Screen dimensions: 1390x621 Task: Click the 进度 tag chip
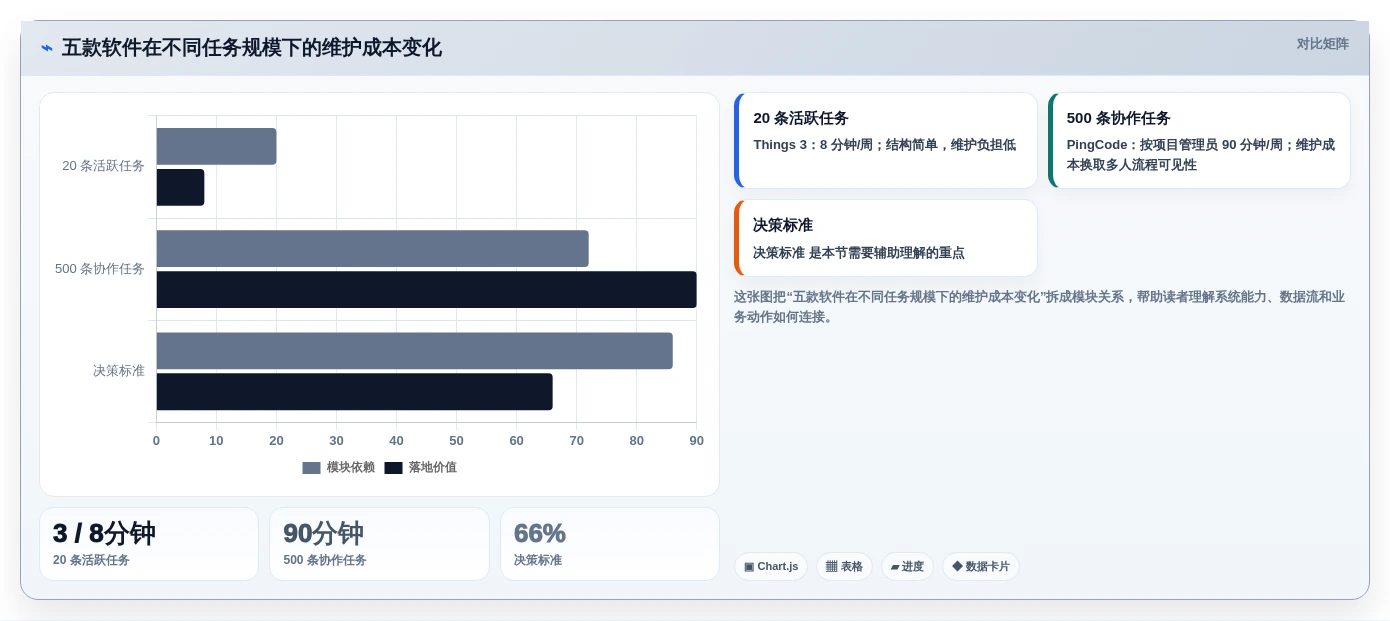coord(907,567)
